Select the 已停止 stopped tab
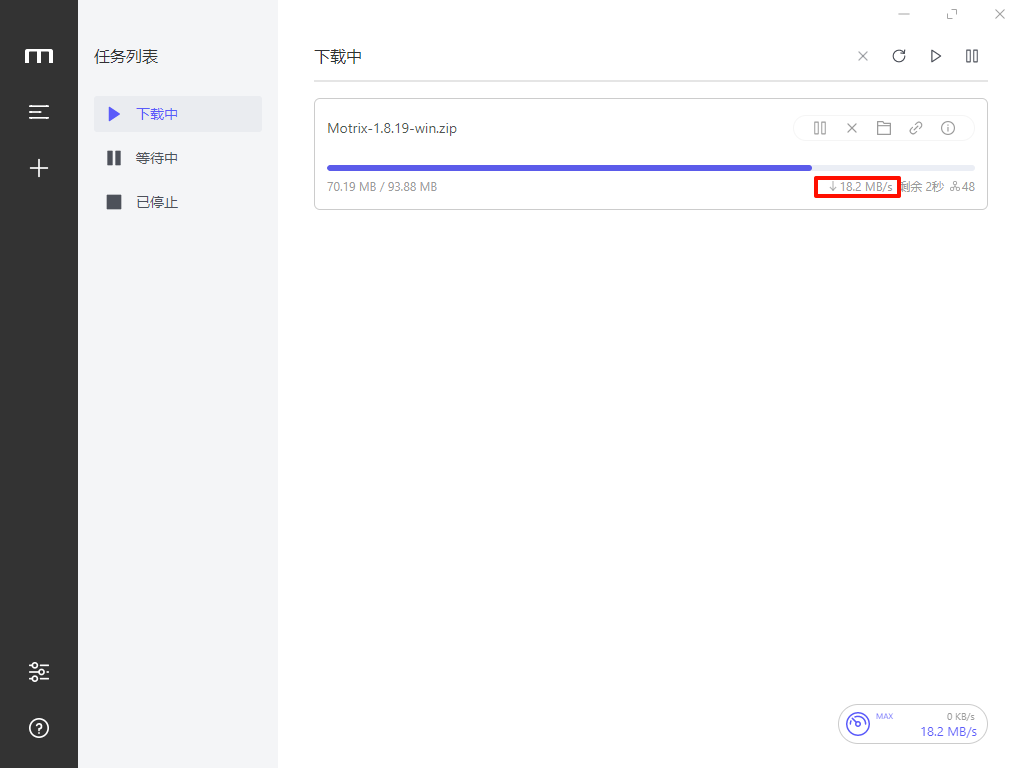The width and height of the screenshot is (1024, 768). pos(178,202)
